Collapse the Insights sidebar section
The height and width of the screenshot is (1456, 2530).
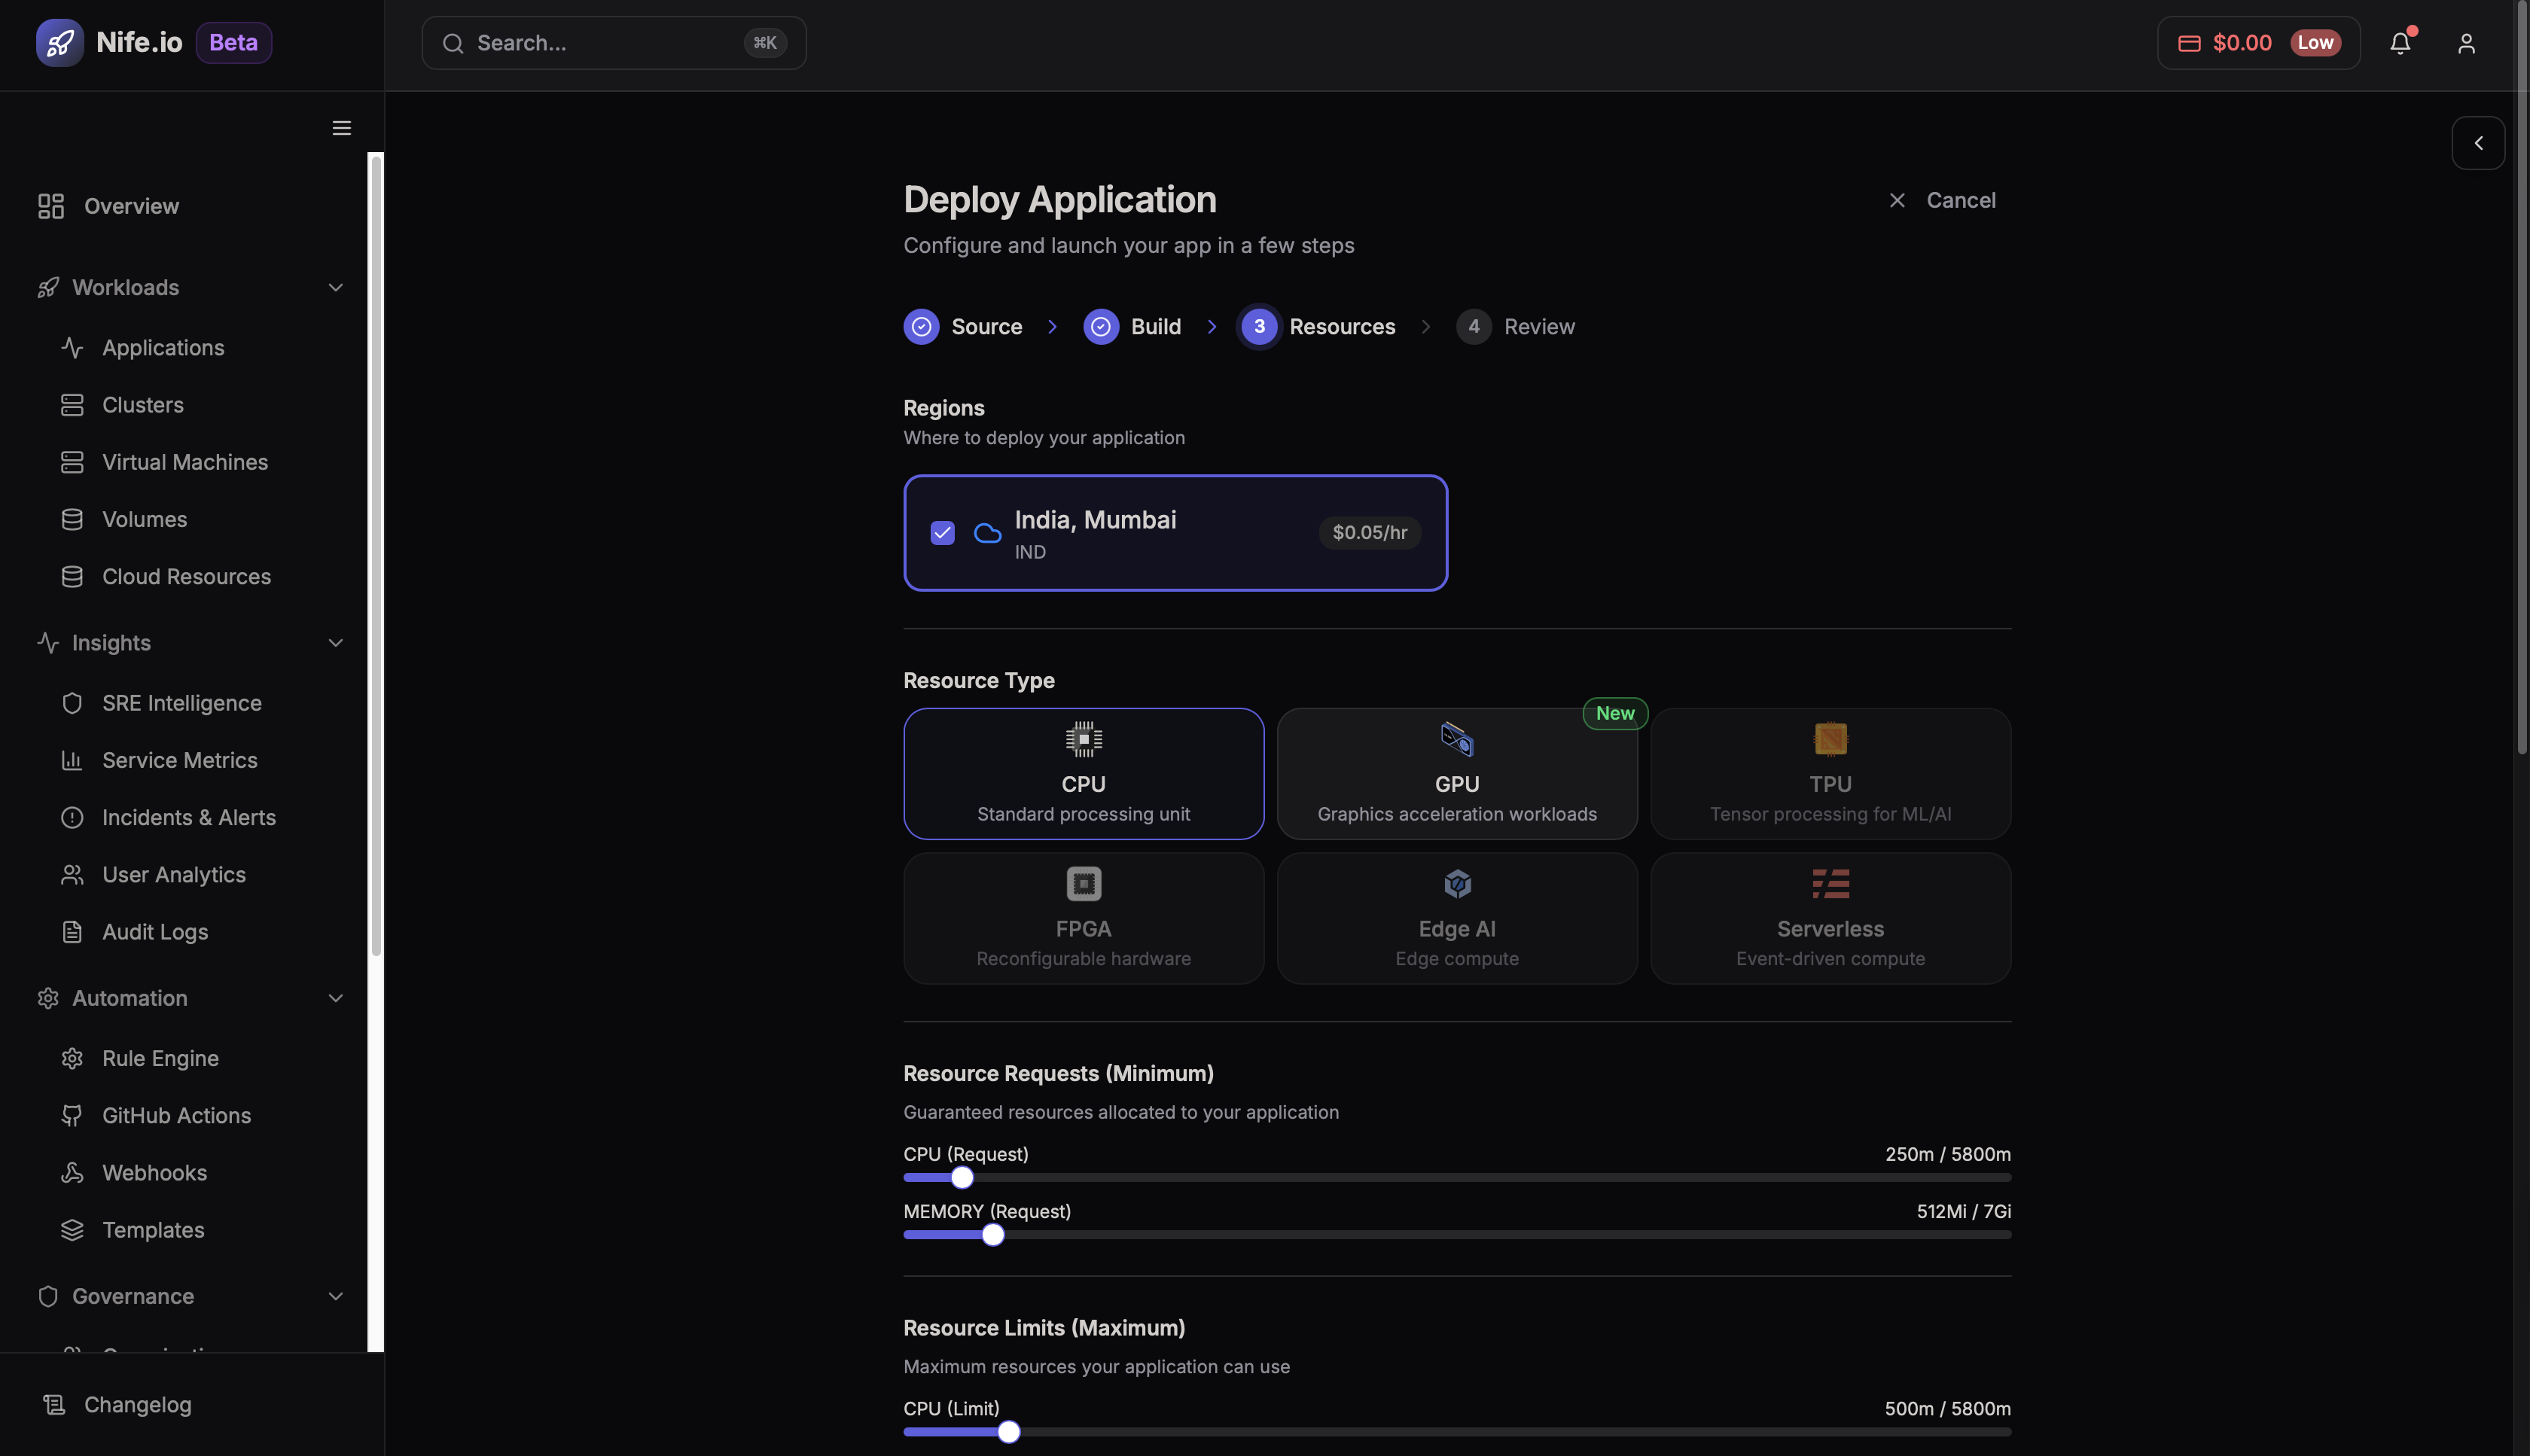[335, 643]
